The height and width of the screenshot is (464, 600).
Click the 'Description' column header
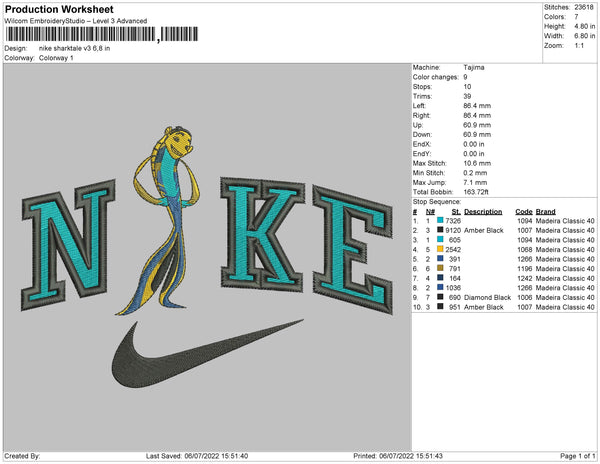(483, 212)
